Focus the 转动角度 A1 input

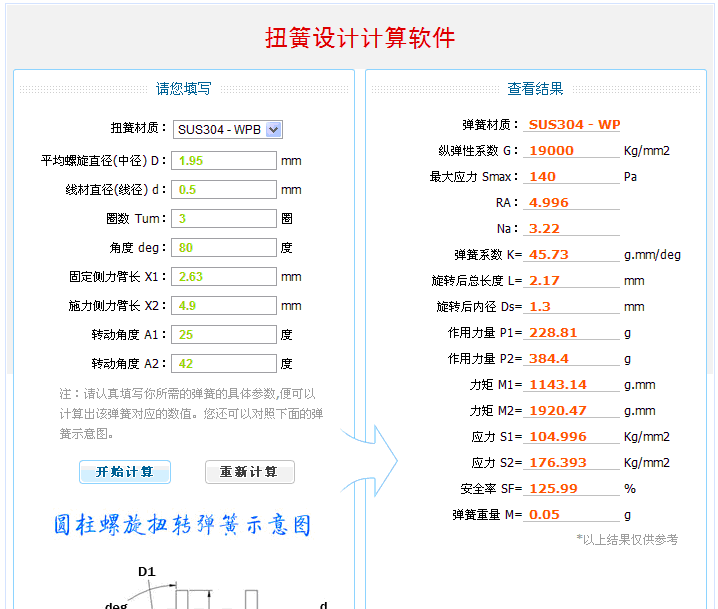pyautogui.click(x=224, y=335)
